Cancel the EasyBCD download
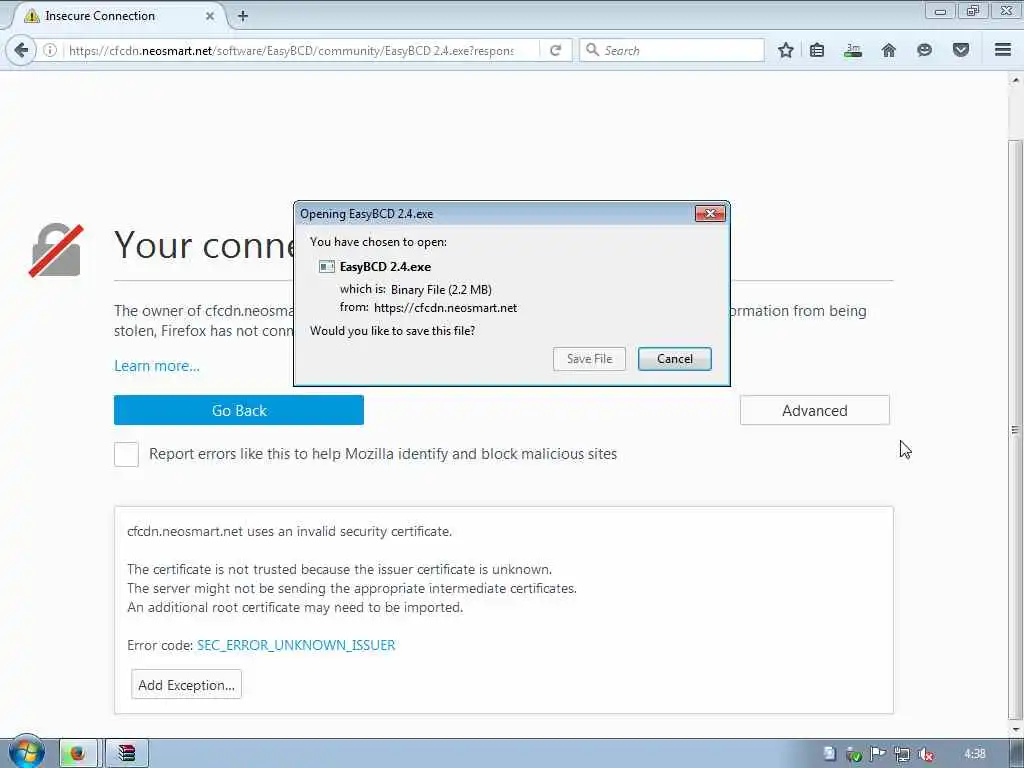This screenshot has height=768, width=1024. click(675, 359)
